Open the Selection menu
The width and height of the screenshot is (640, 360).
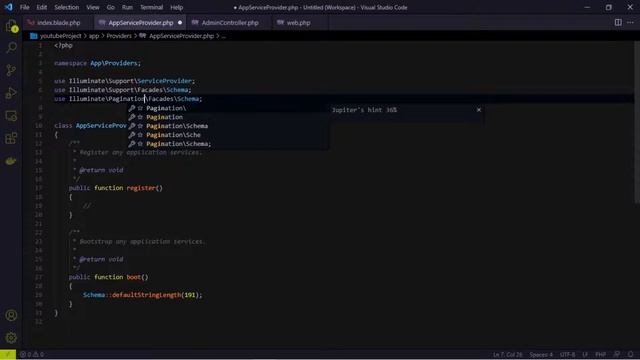[x=67, y=7]
